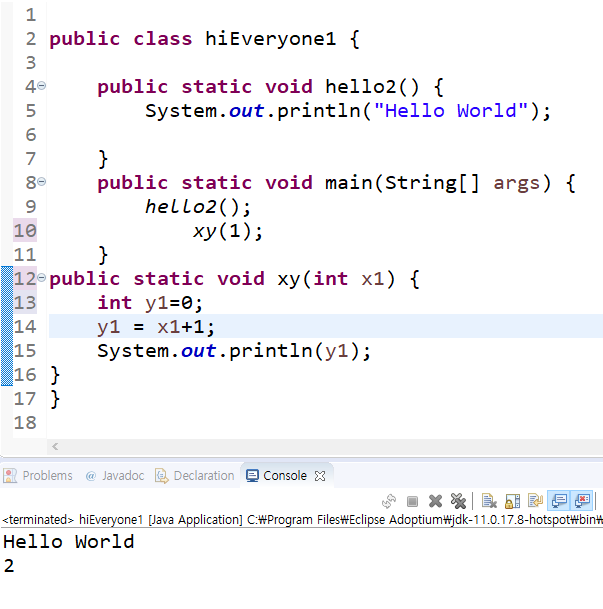Click the Problems tab icon

pos(10,476)
